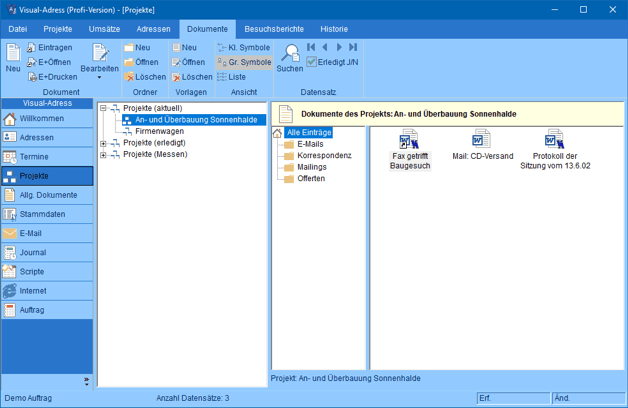Create new document with large Neu icon
This screenshot has height=408, width=628.
coord(13,58)
